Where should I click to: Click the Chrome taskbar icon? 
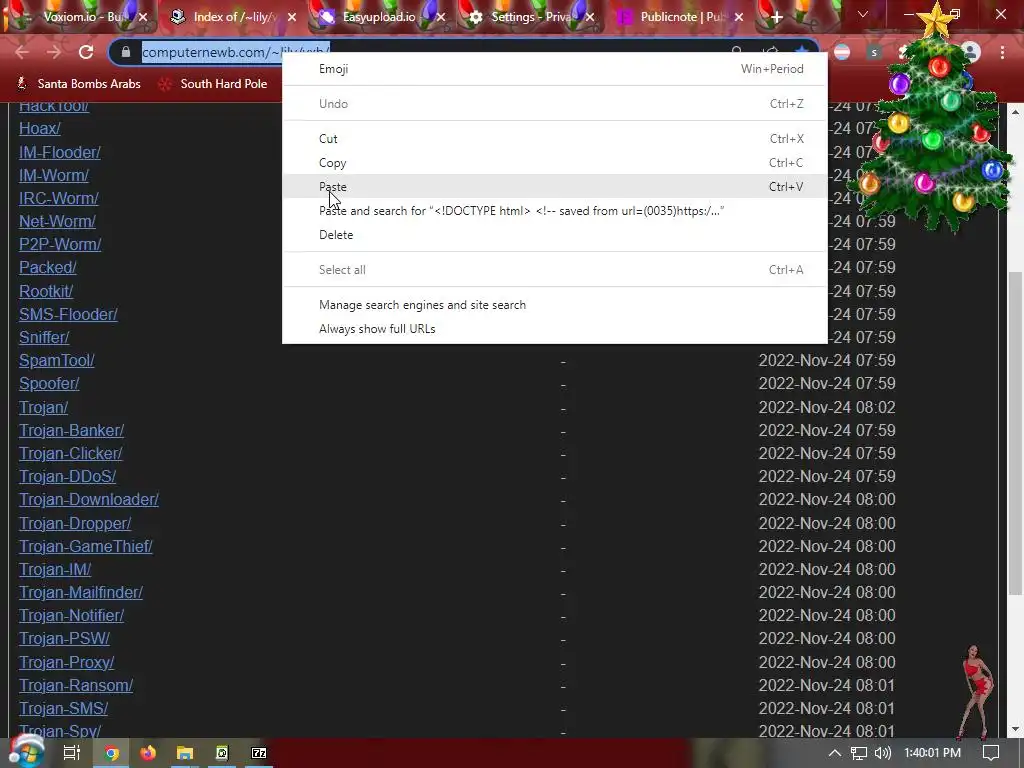point(112,753)
